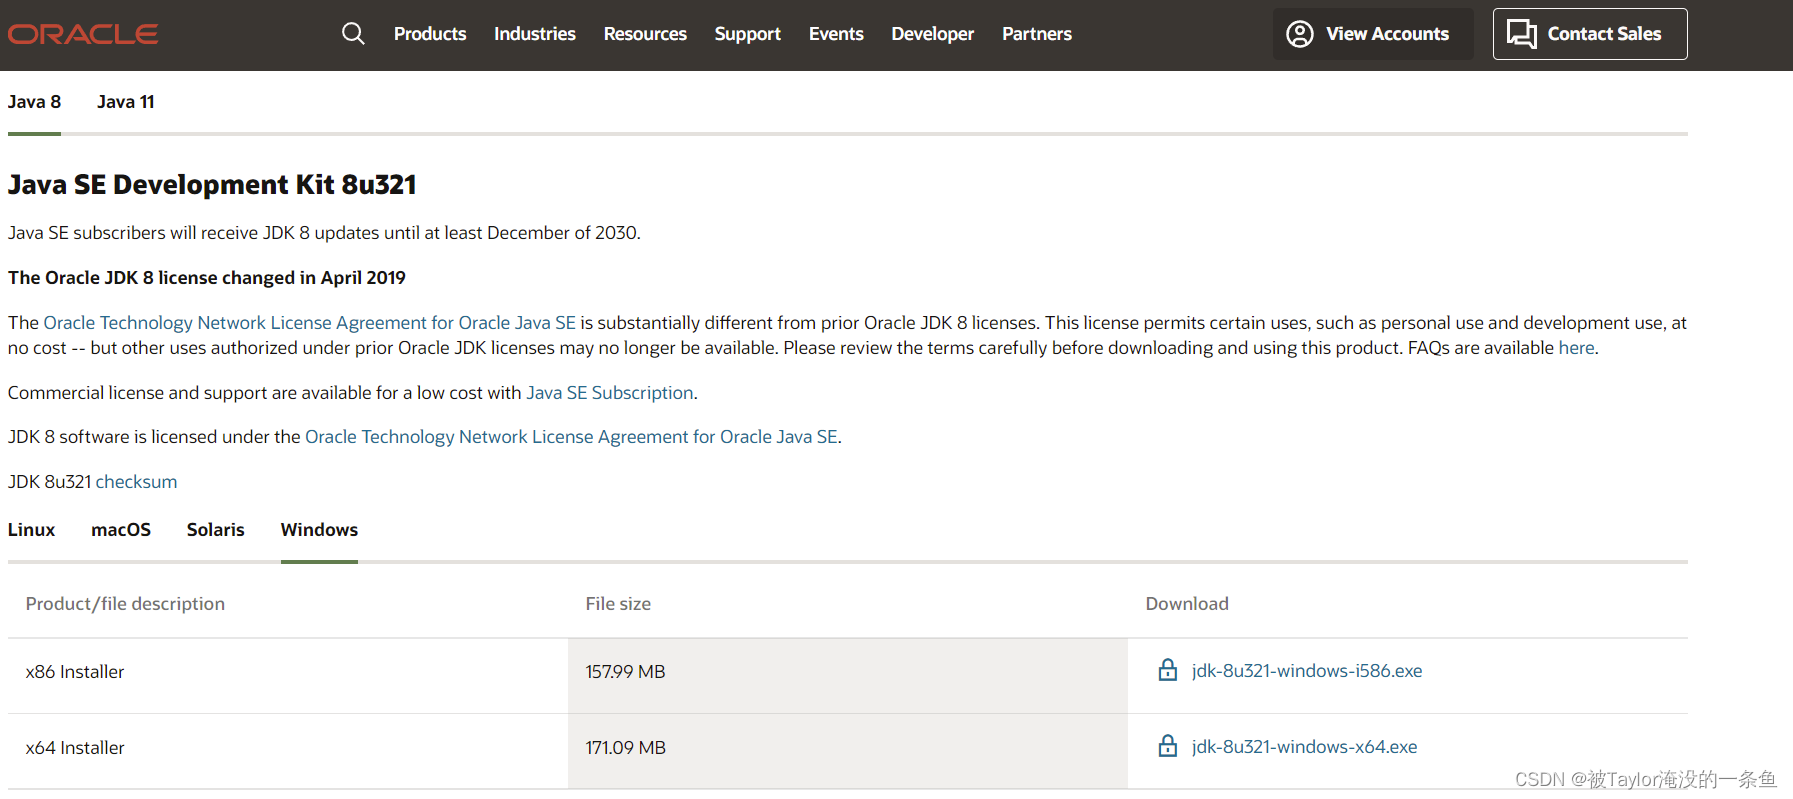The image size is (1793, 799).
Task: Open the license agreement link after 'JDK 8 software is licensed under the'
Action: (571, 437)
